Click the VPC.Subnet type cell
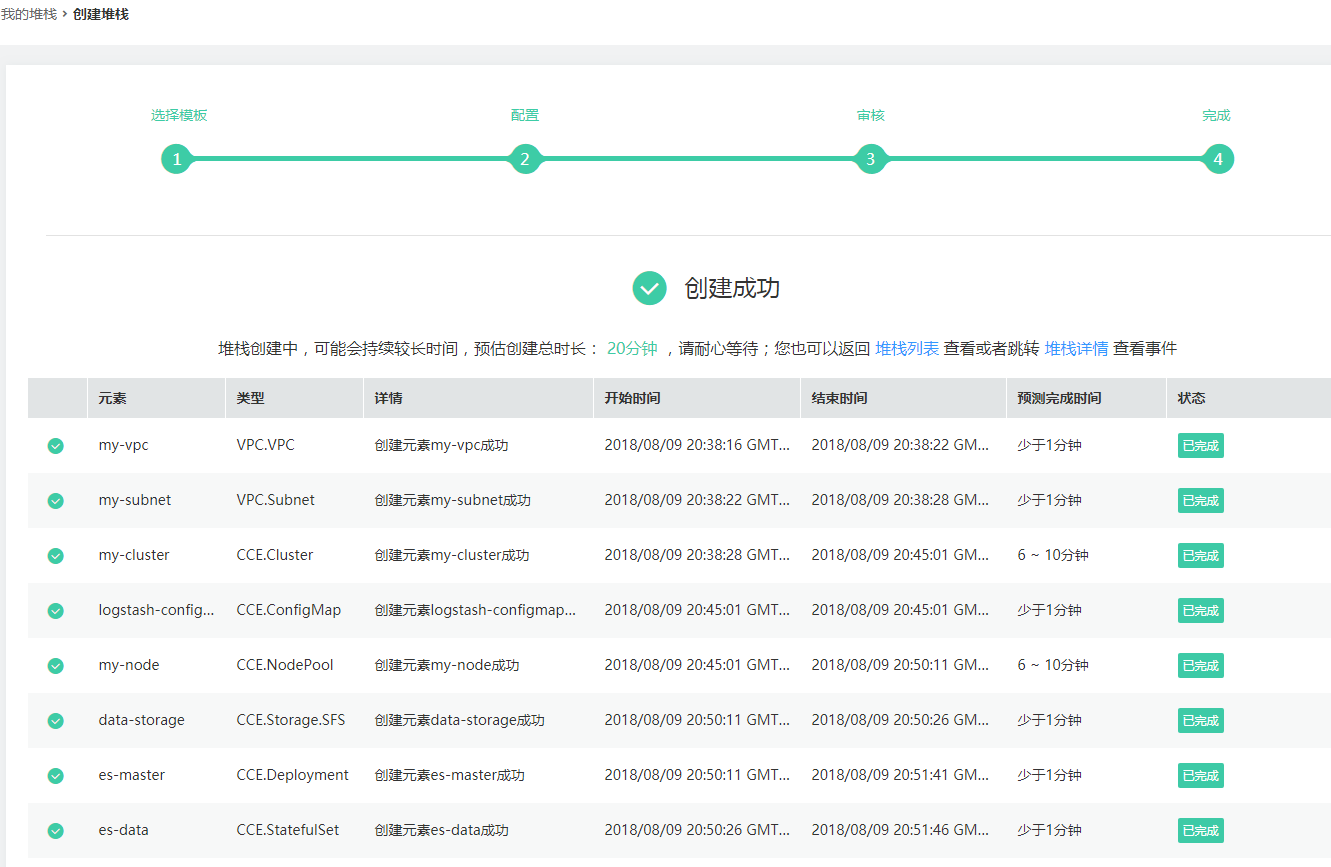1331x867 pixels. pyautogui.click(x=275, y=500)
